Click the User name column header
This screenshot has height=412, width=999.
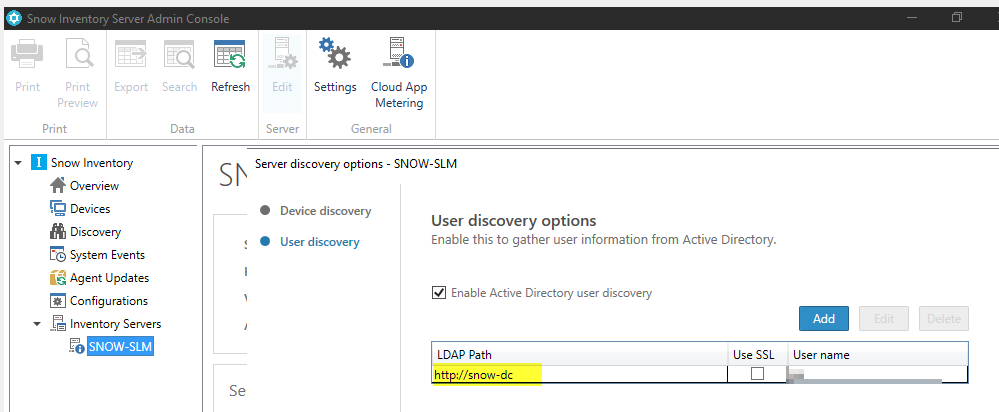(877, 355)
